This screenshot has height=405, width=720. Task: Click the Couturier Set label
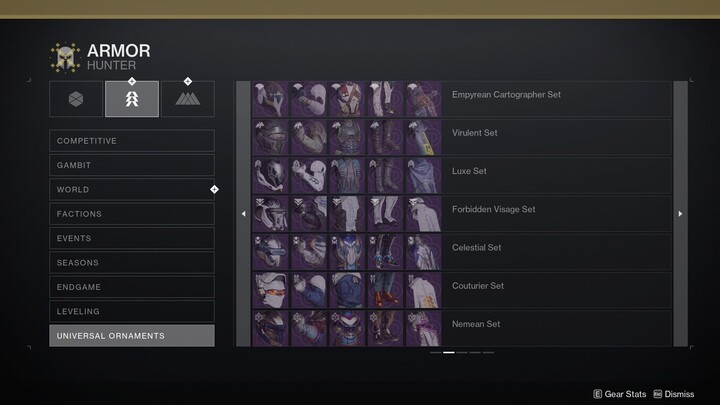(478, 286)
